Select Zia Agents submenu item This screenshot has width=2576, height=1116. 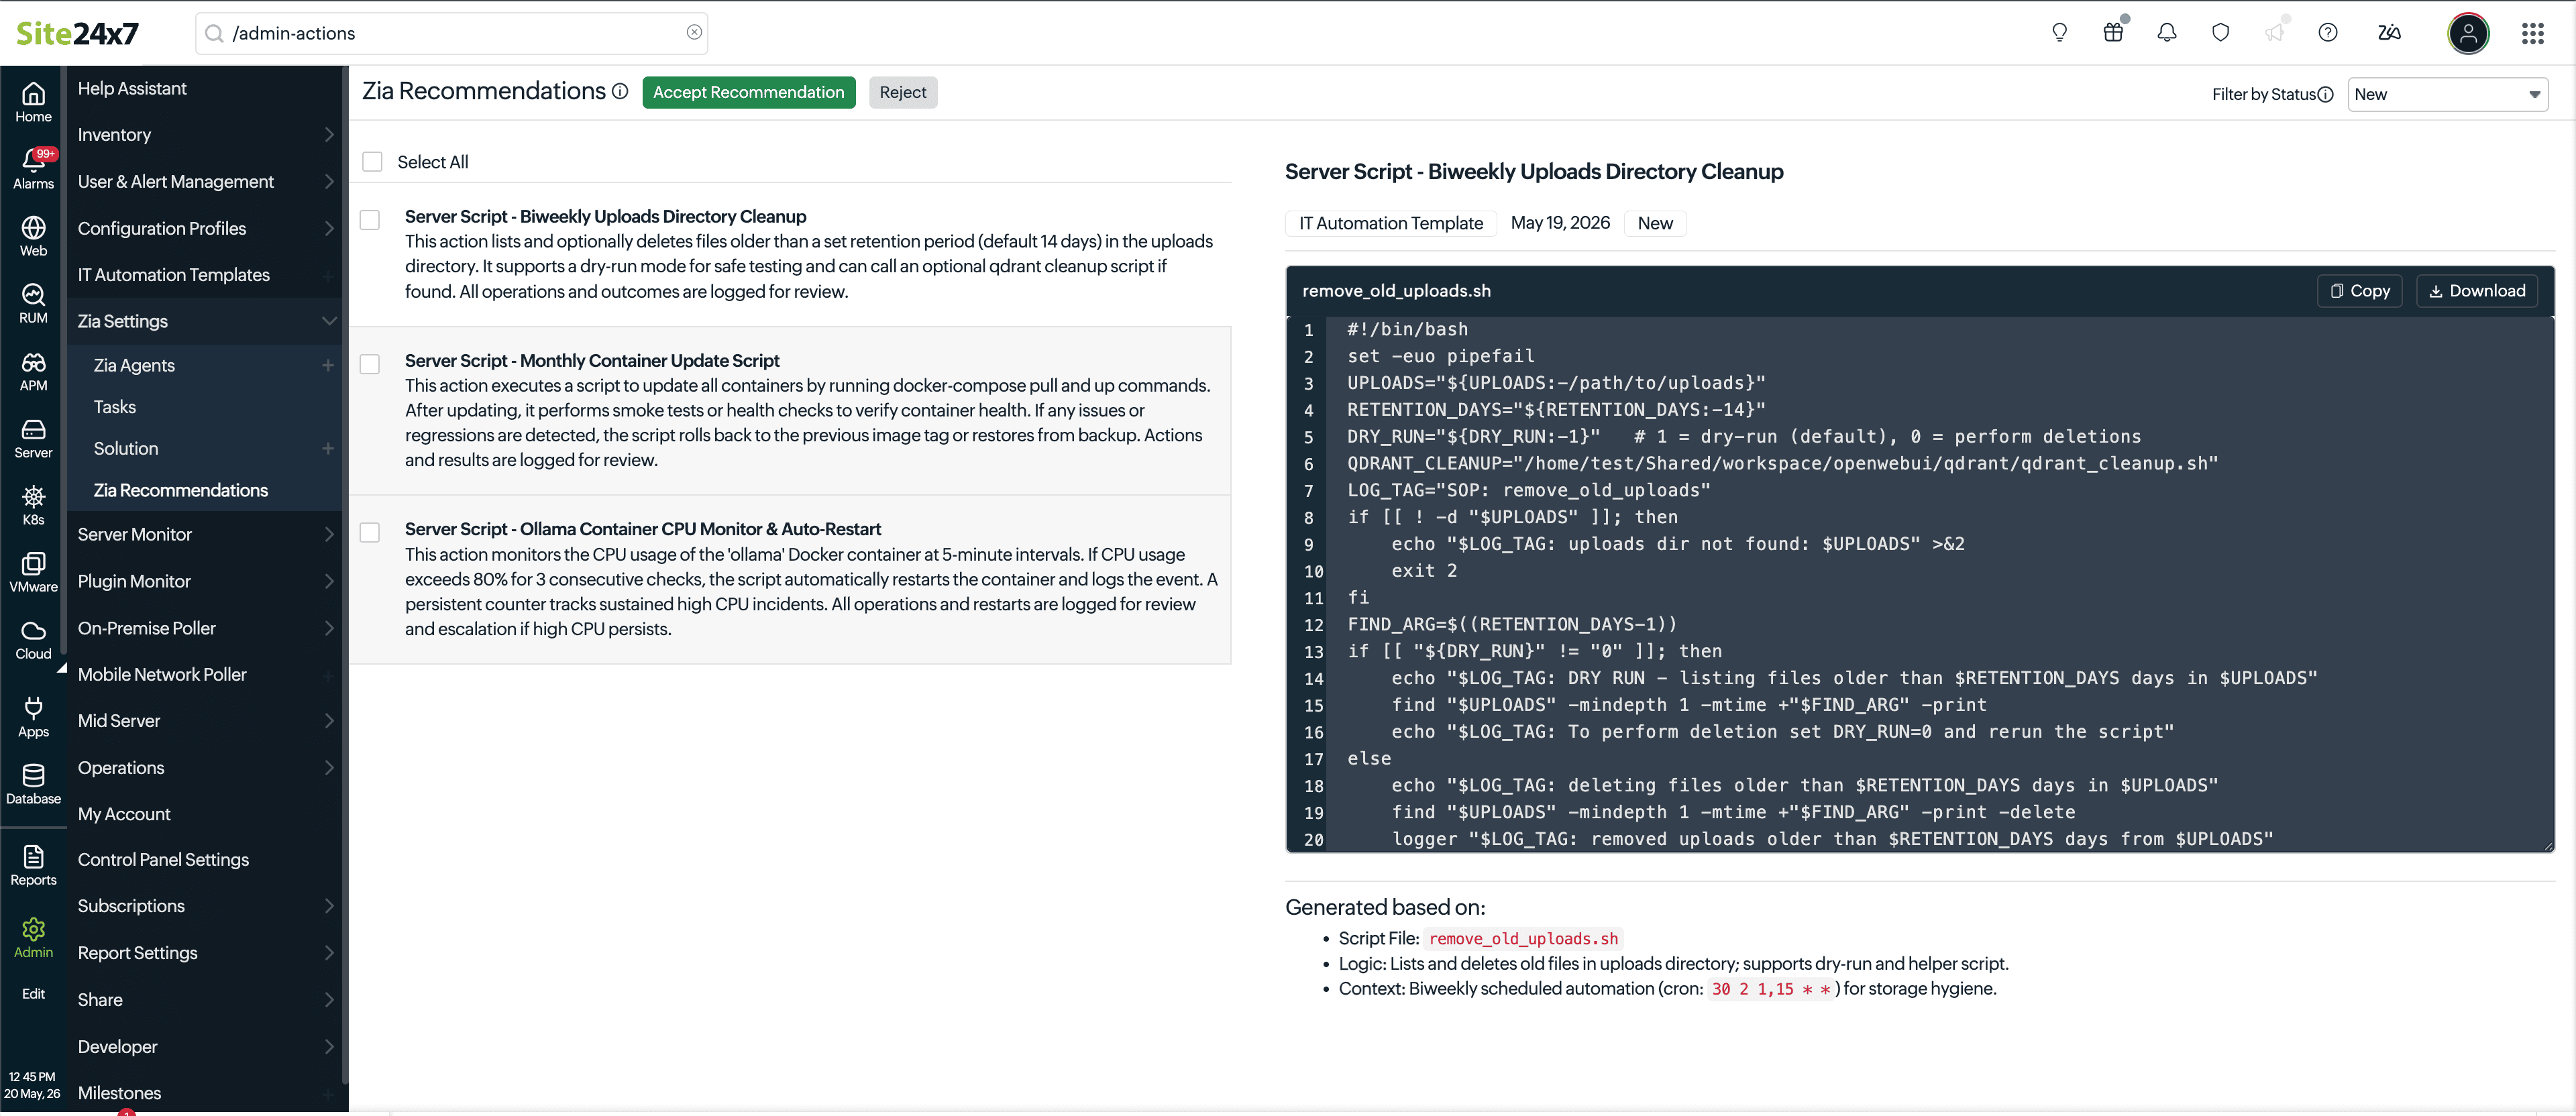[134, 365]
